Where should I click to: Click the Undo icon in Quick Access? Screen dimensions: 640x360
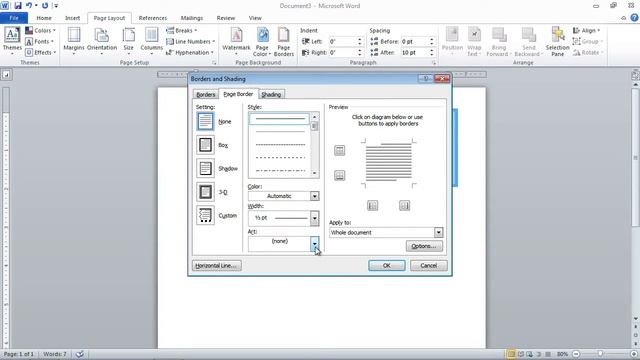pos(29,6)
